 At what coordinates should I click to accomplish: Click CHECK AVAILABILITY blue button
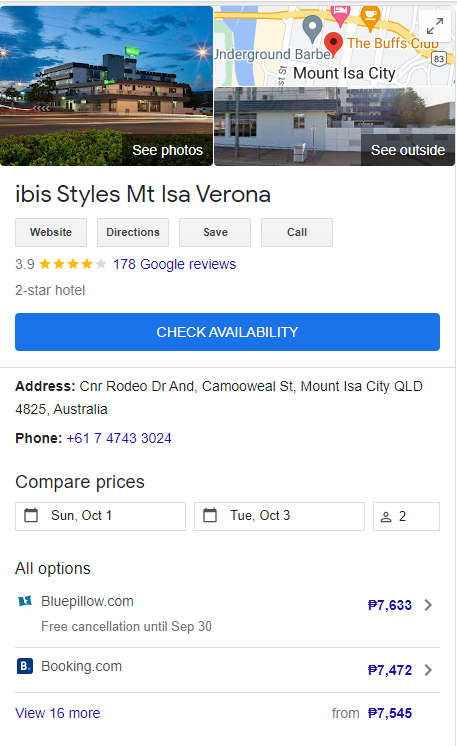point(227,332)
